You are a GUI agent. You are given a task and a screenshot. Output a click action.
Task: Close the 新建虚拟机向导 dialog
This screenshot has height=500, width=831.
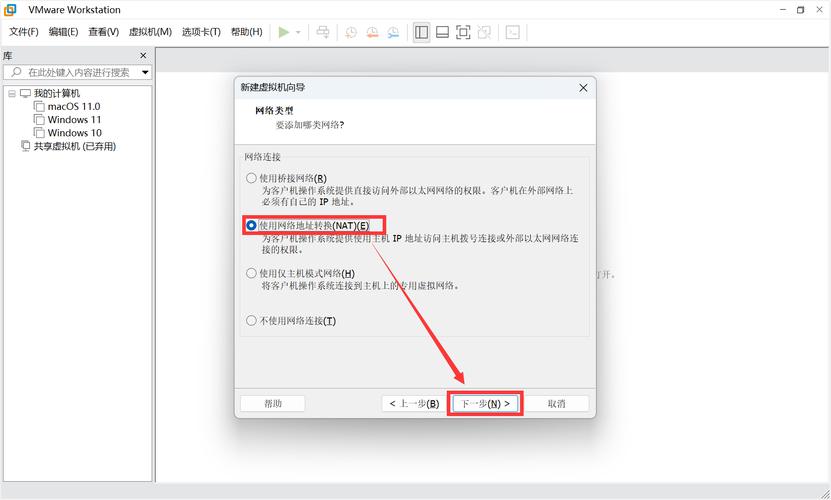click(x=583, y=87)
